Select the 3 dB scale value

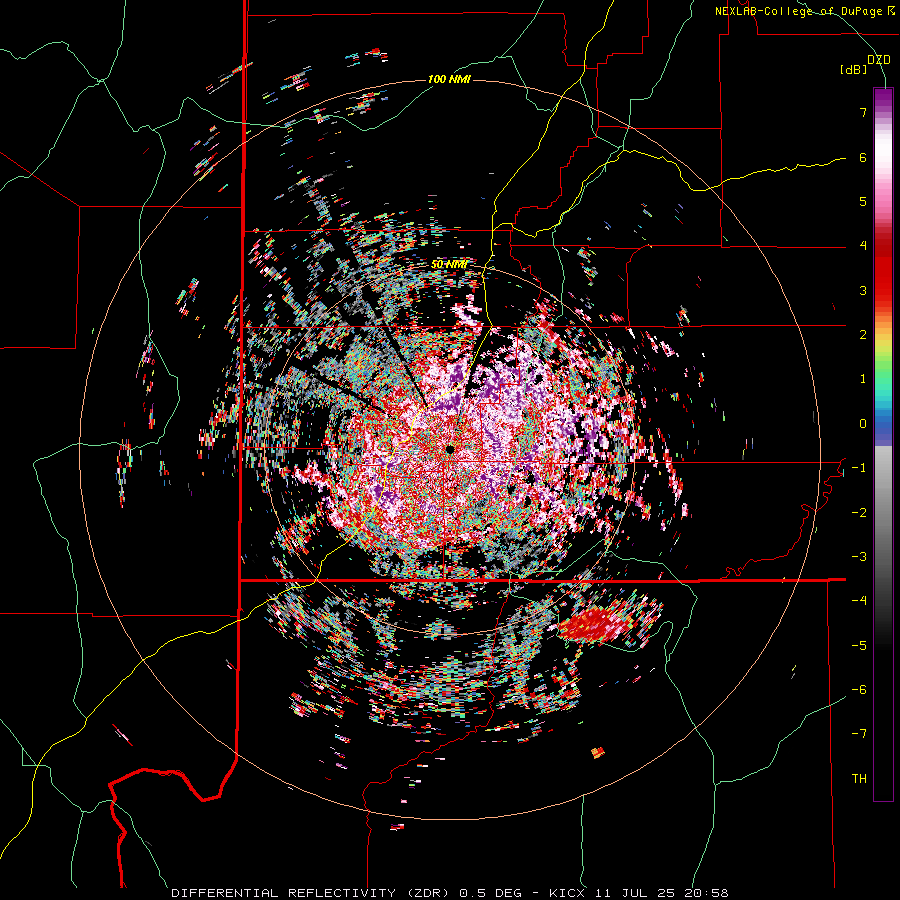coord(863,290)
